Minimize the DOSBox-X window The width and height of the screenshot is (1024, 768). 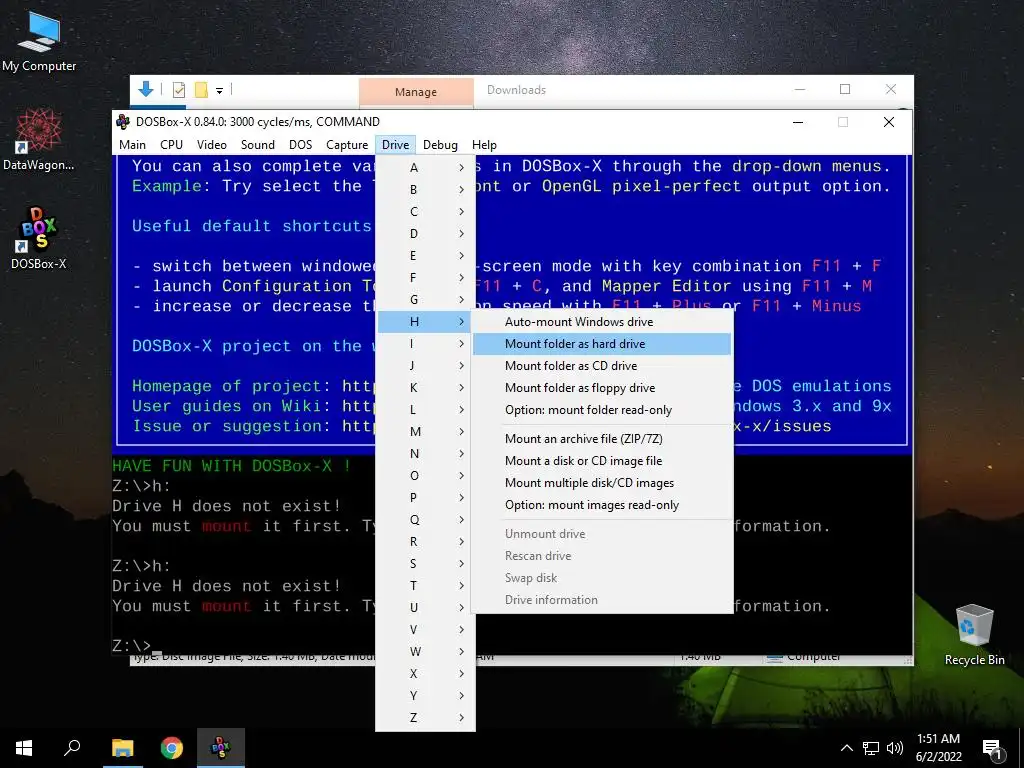click(798, 122)
